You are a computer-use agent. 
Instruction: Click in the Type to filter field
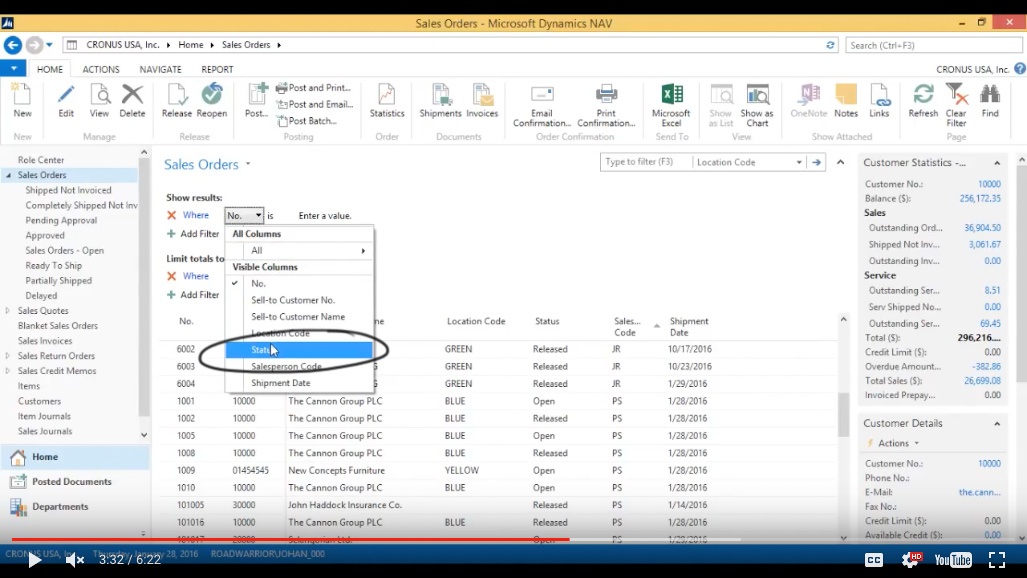(646, 162)
